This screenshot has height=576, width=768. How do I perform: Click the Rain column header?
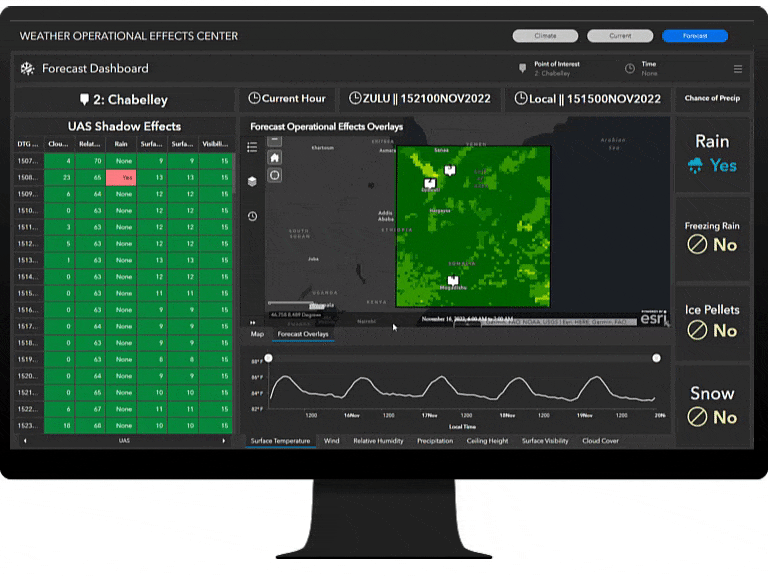[x=121, y=144]
